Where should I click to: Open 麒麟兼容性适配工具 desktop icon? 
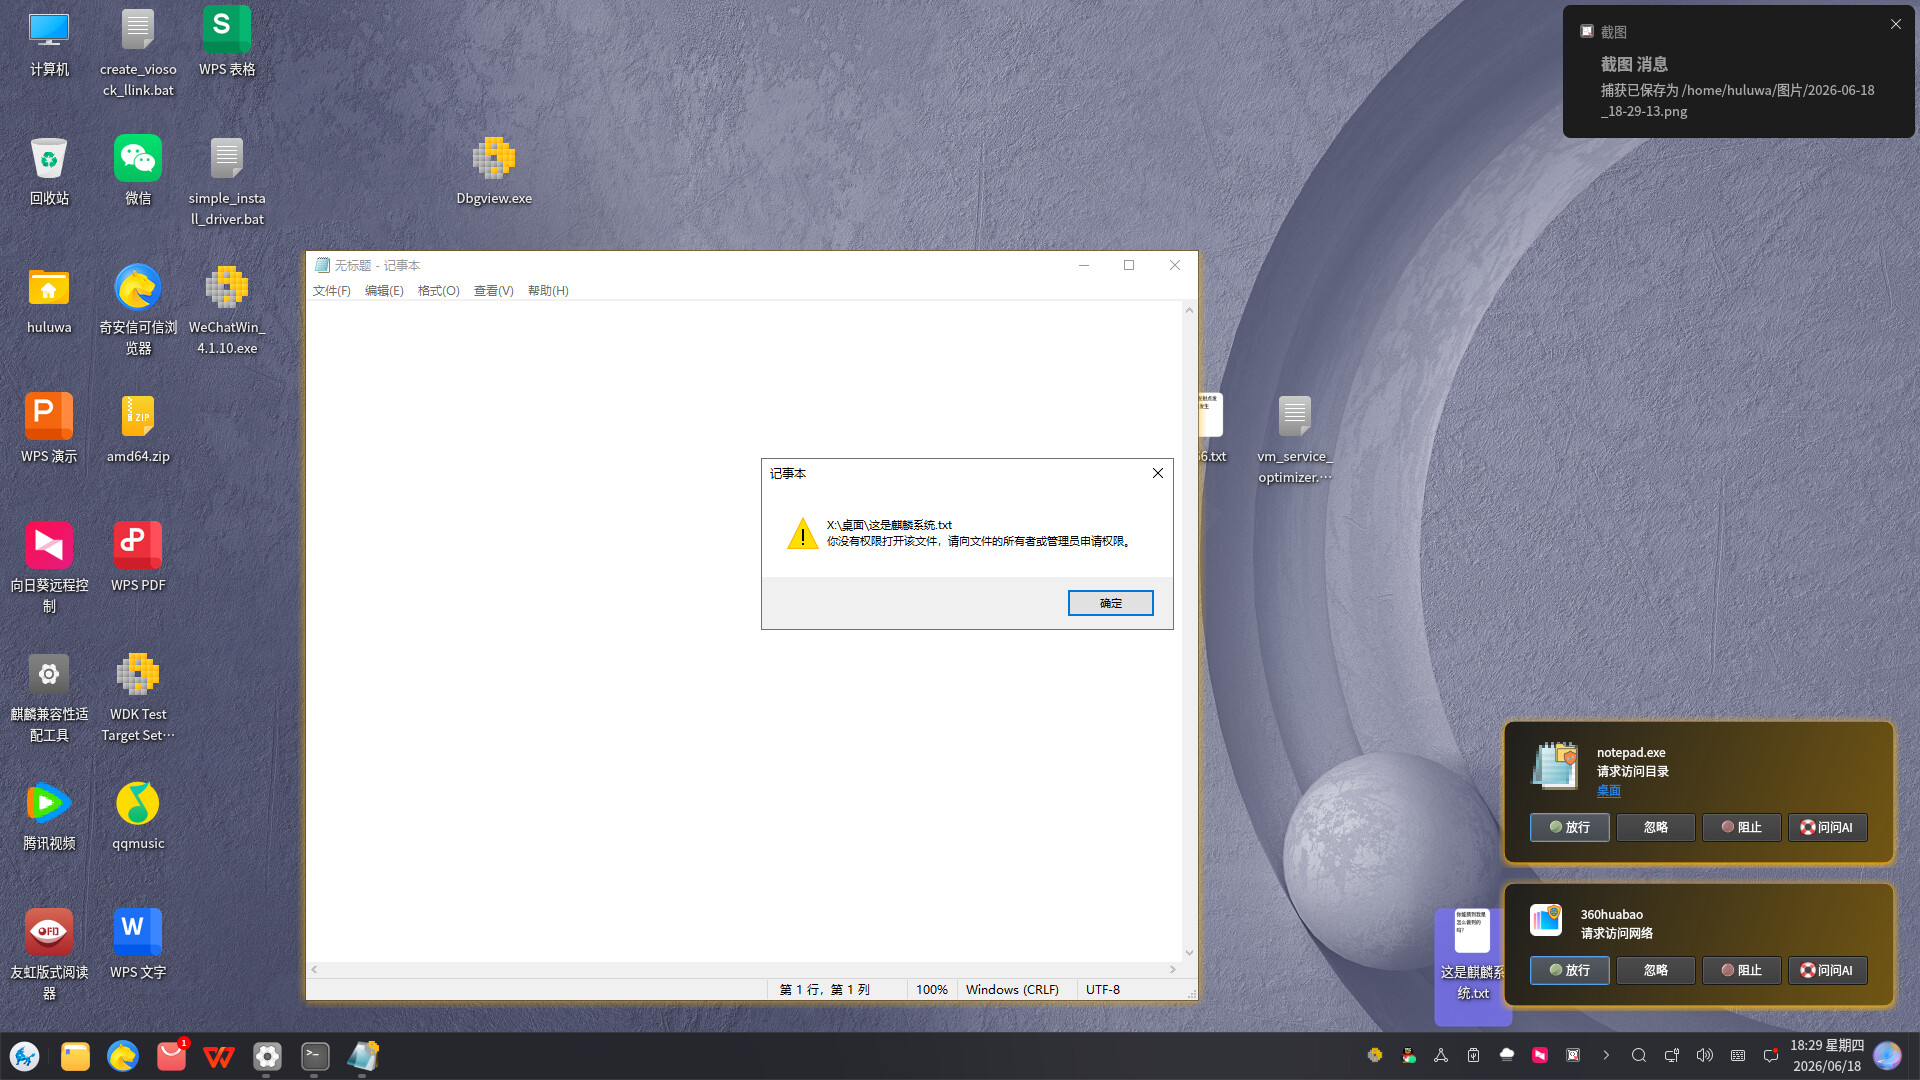(x=49, y=697)
